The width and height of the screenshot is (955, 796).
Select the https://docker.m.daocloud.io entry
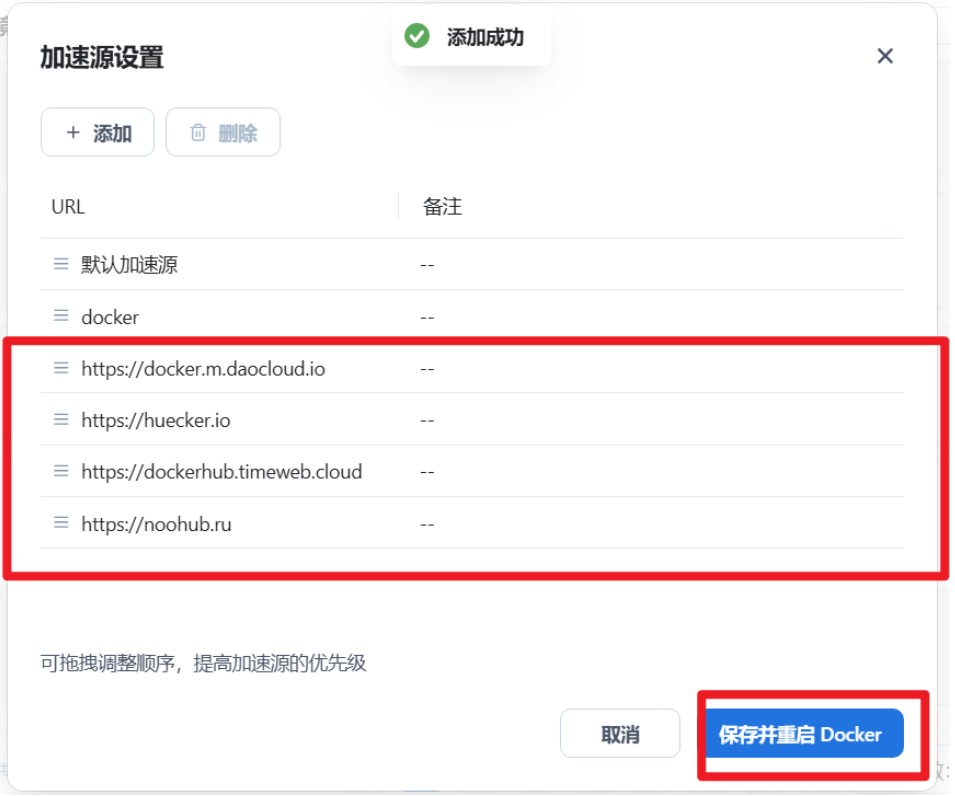(203, 369)
